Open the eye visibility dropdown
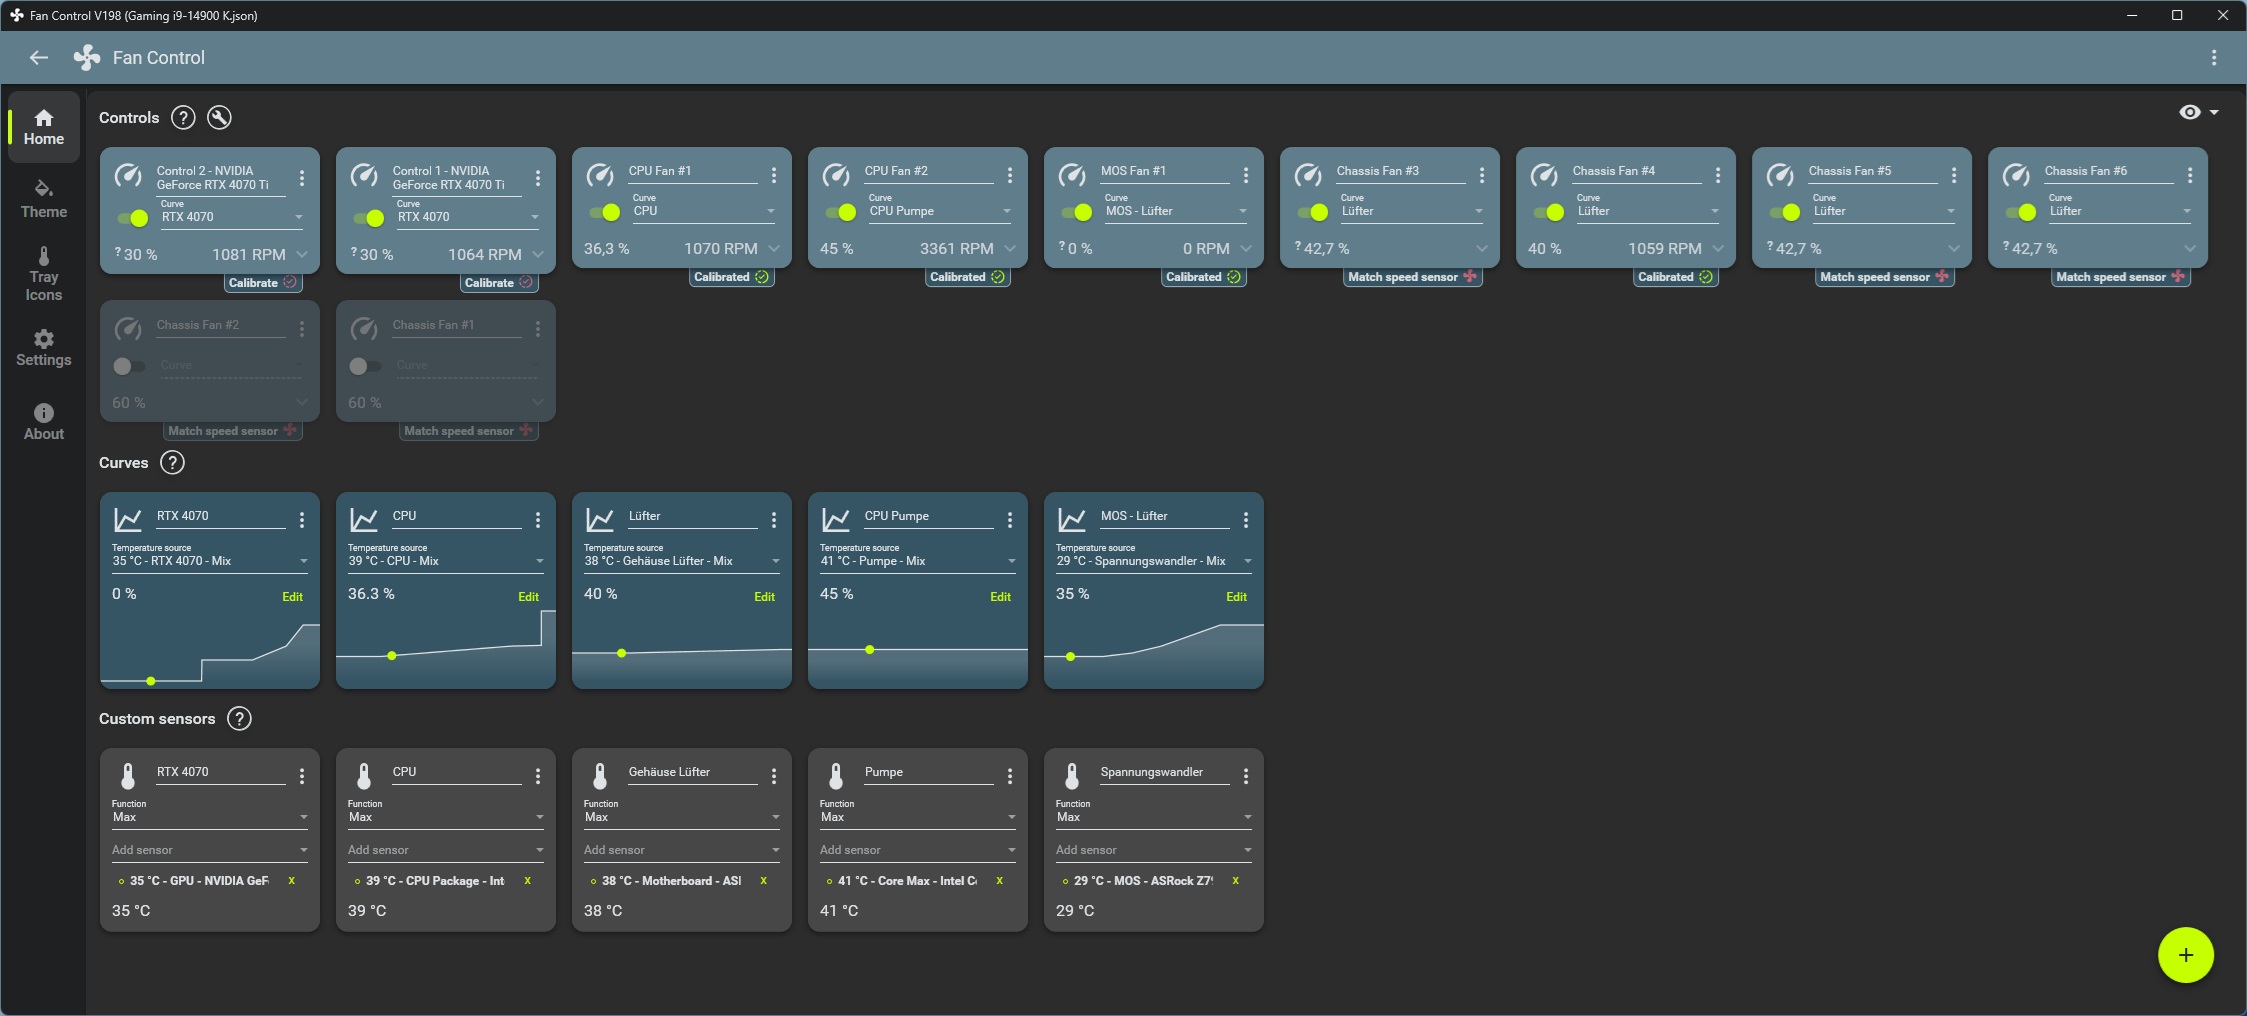 pos(2199,112)
